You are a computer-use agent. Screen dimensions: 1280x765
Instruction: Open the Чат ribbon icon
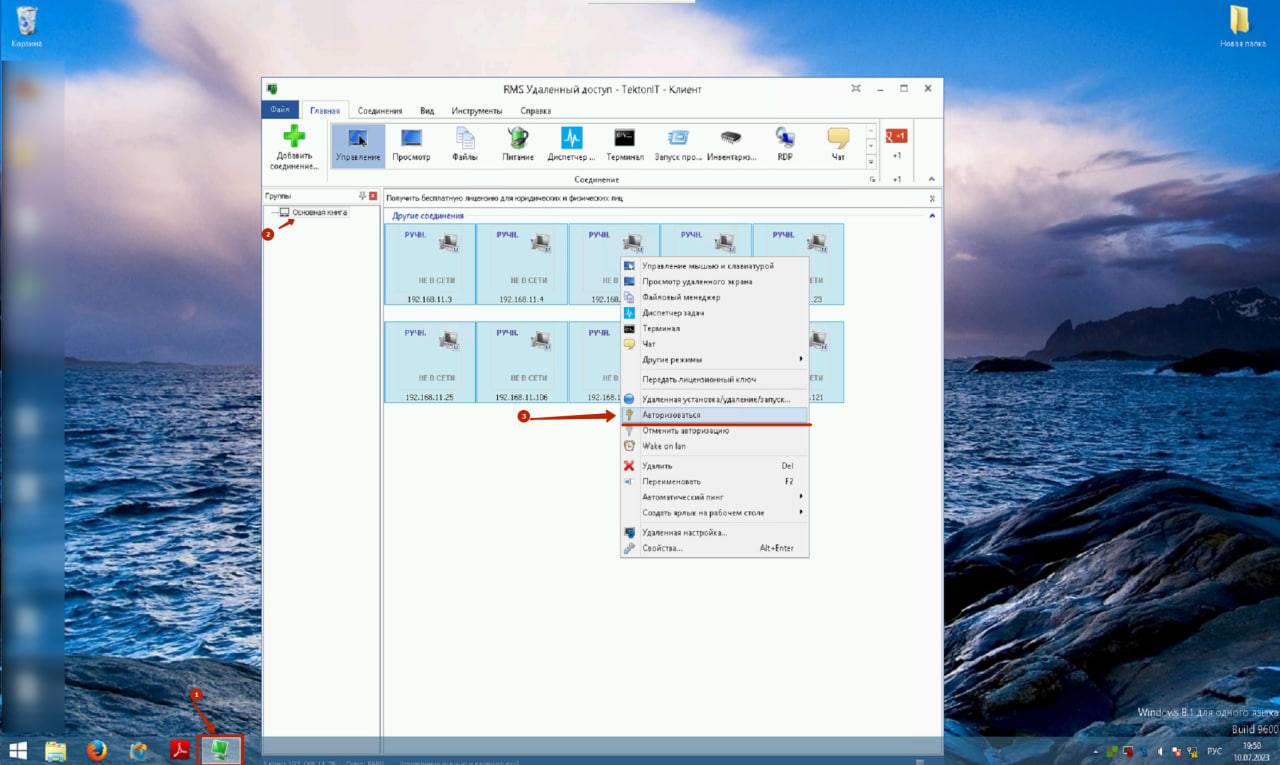click(838, 138)
